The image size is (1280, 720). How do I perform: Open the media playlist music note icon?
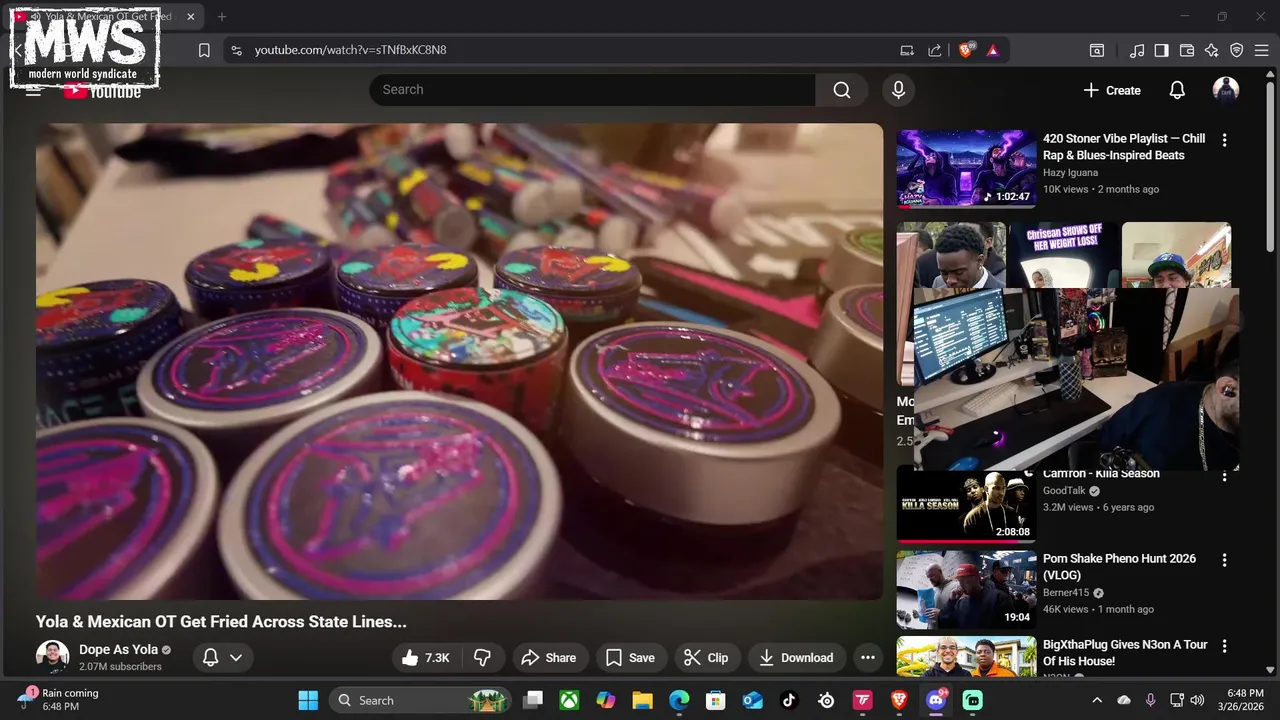pos(1137,50)
